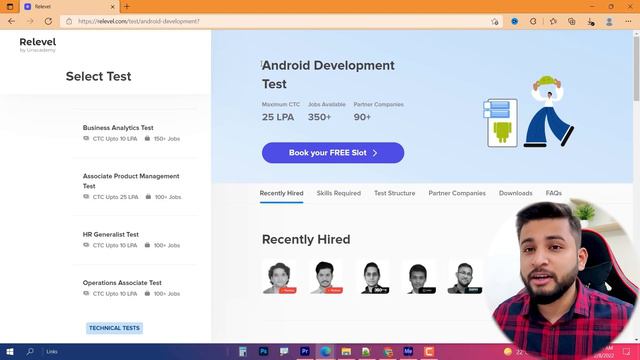Click the 90+ partner companies value
The image size is (640, 360).
(362, 117)
